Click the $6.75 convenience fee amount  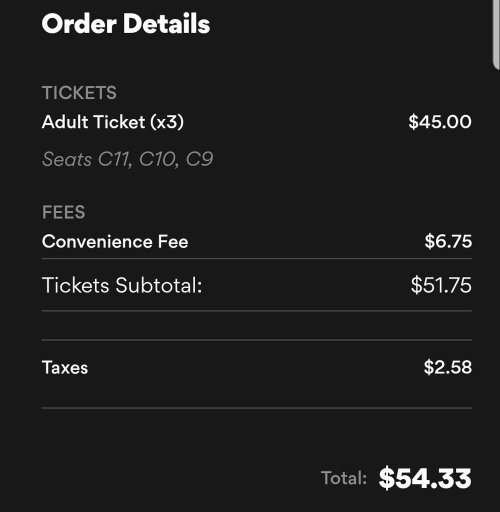(x=448, y=241)
